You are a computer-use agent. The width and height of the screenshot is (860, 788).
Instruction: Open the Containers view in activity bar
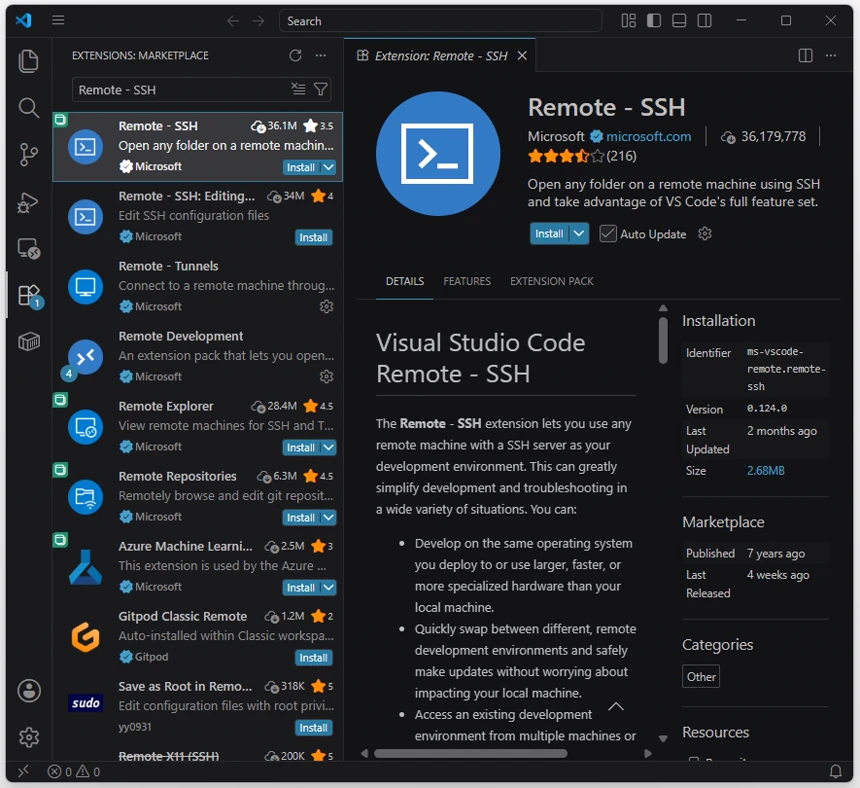29,342
